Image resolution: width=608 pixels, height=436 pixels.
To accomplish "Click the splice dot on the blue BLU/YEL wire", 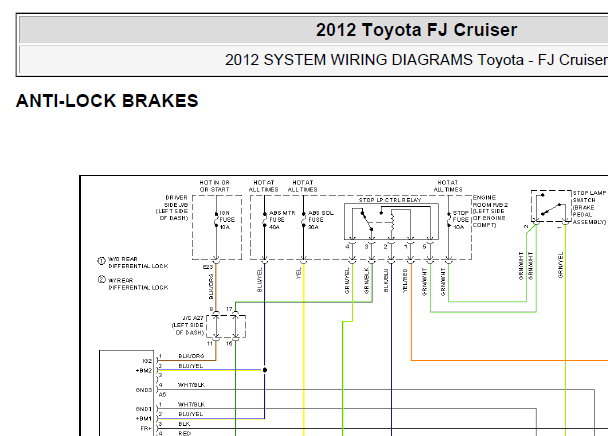I will pos(265,370).
